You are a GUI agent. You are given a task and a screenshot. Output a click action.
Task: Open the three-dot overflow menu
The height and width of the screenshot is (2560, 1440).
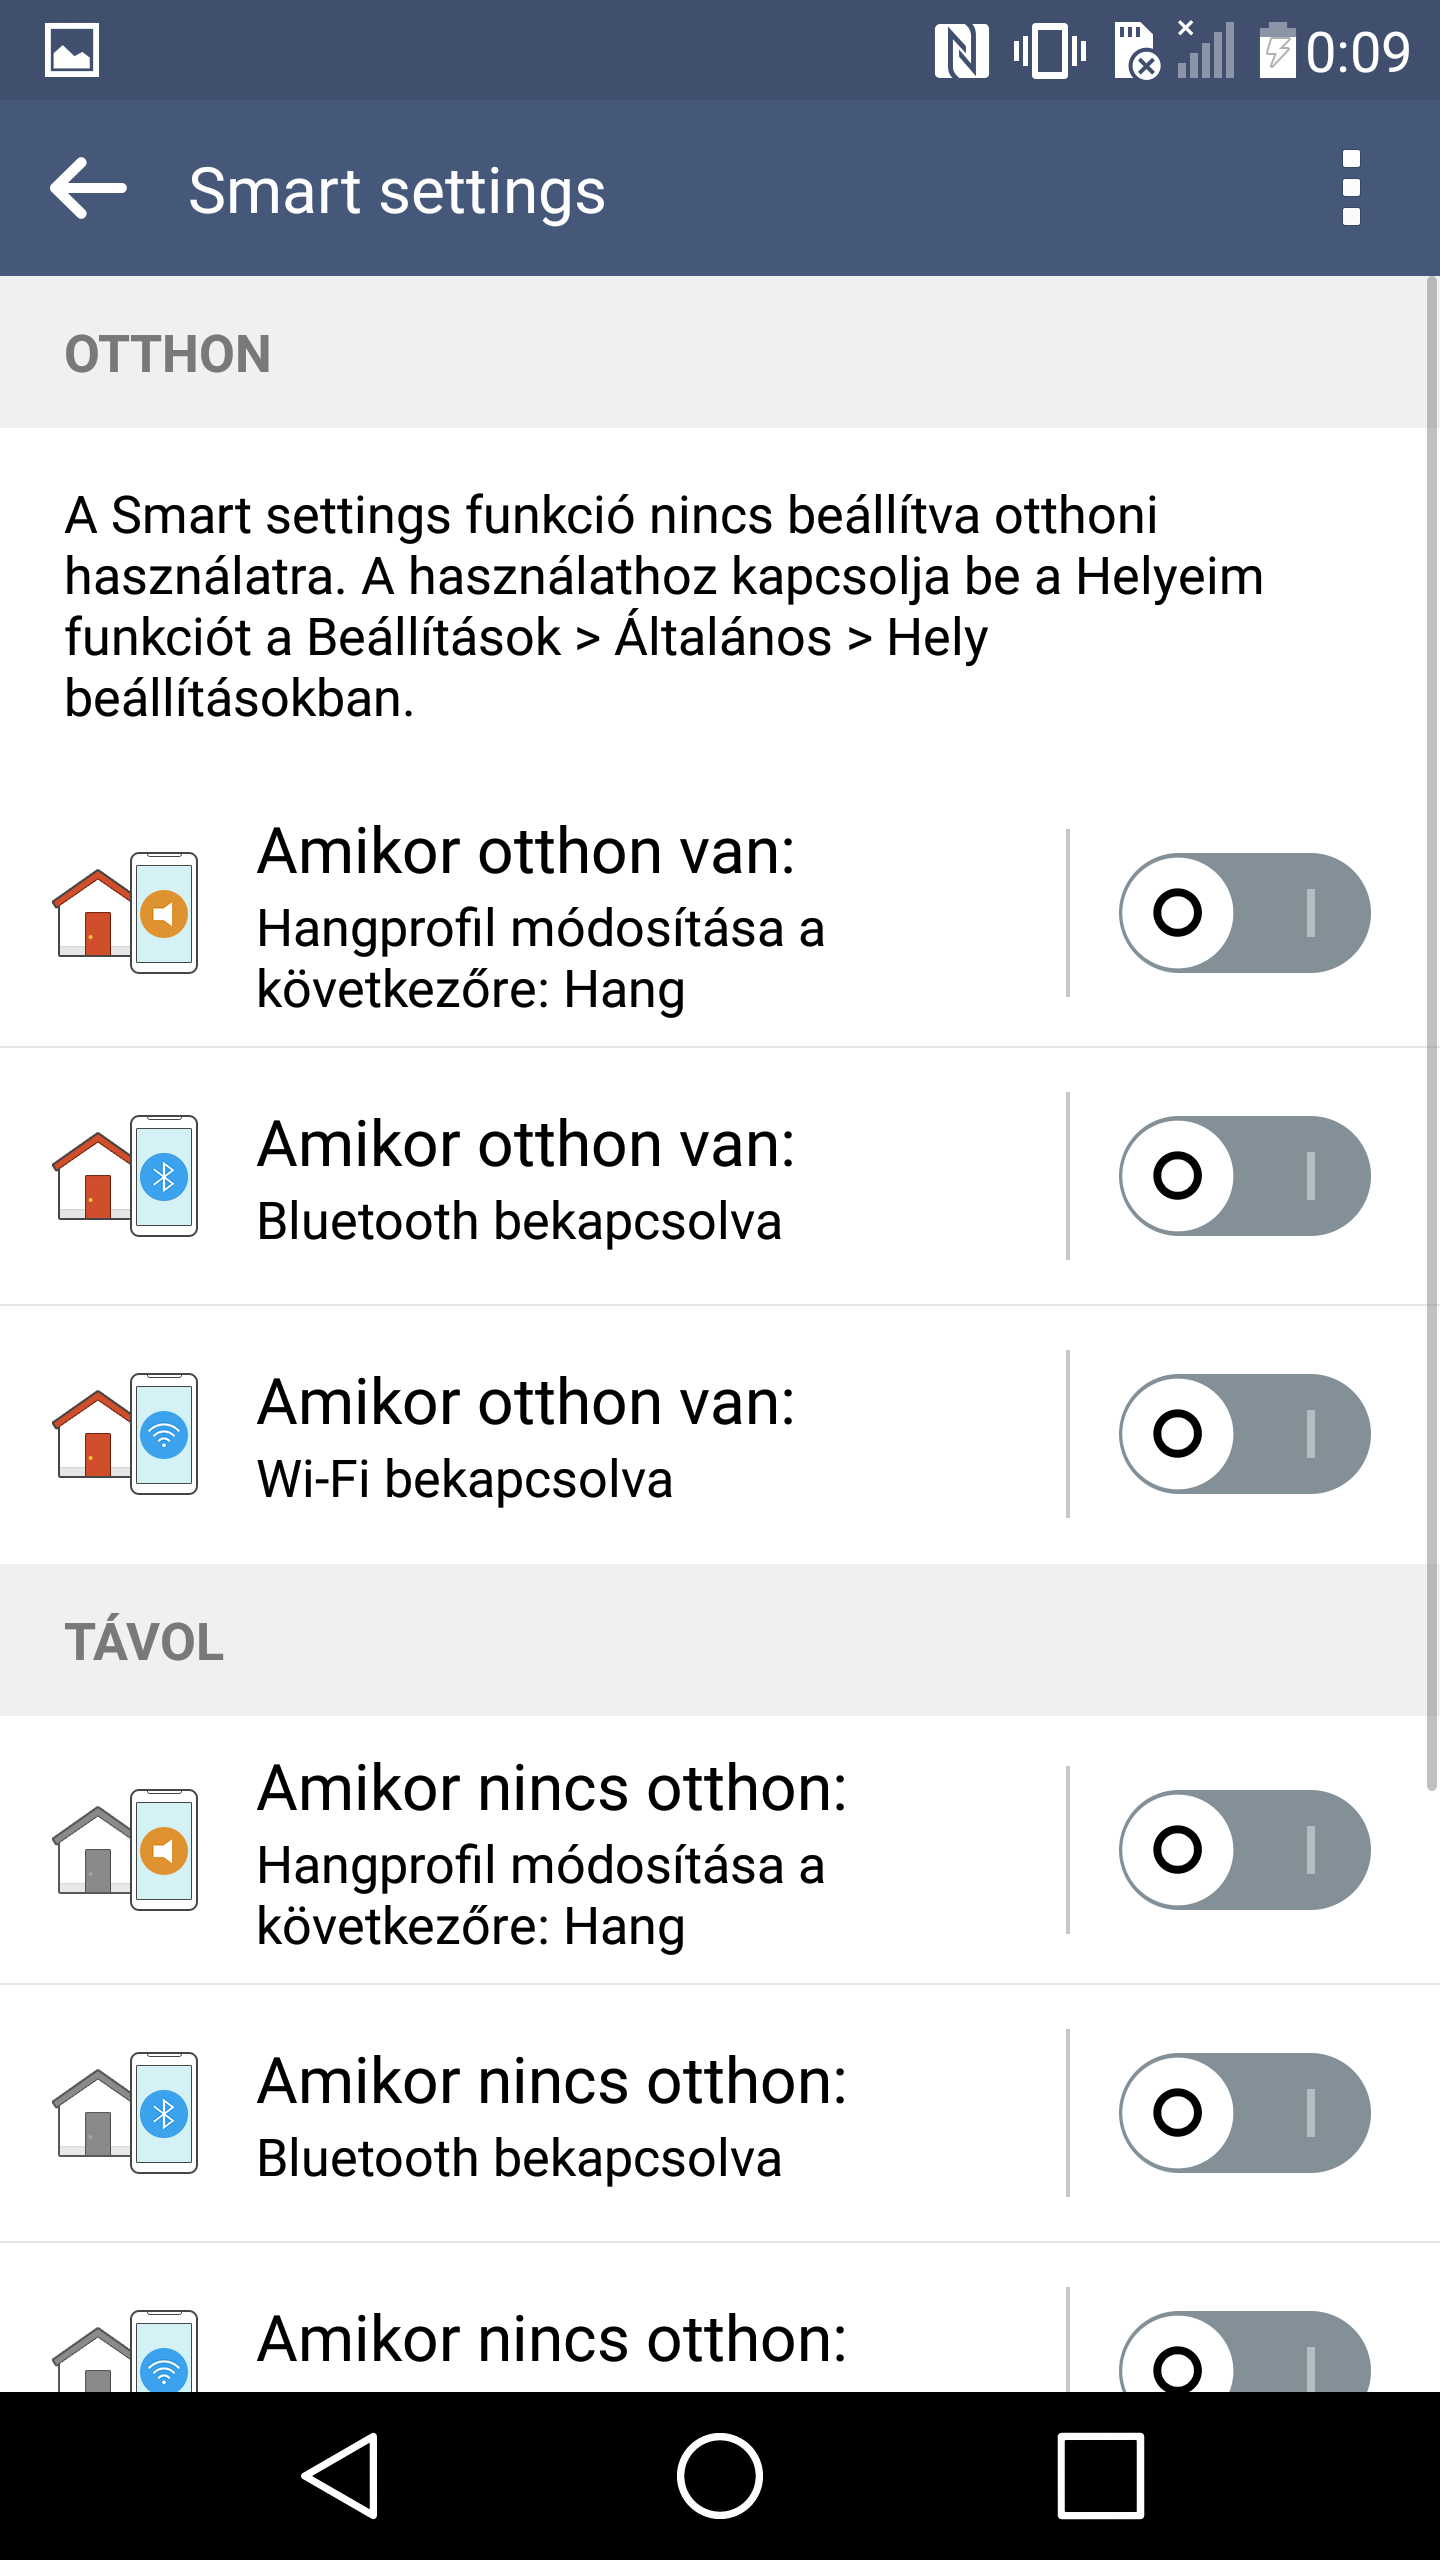pos(1351,188)
